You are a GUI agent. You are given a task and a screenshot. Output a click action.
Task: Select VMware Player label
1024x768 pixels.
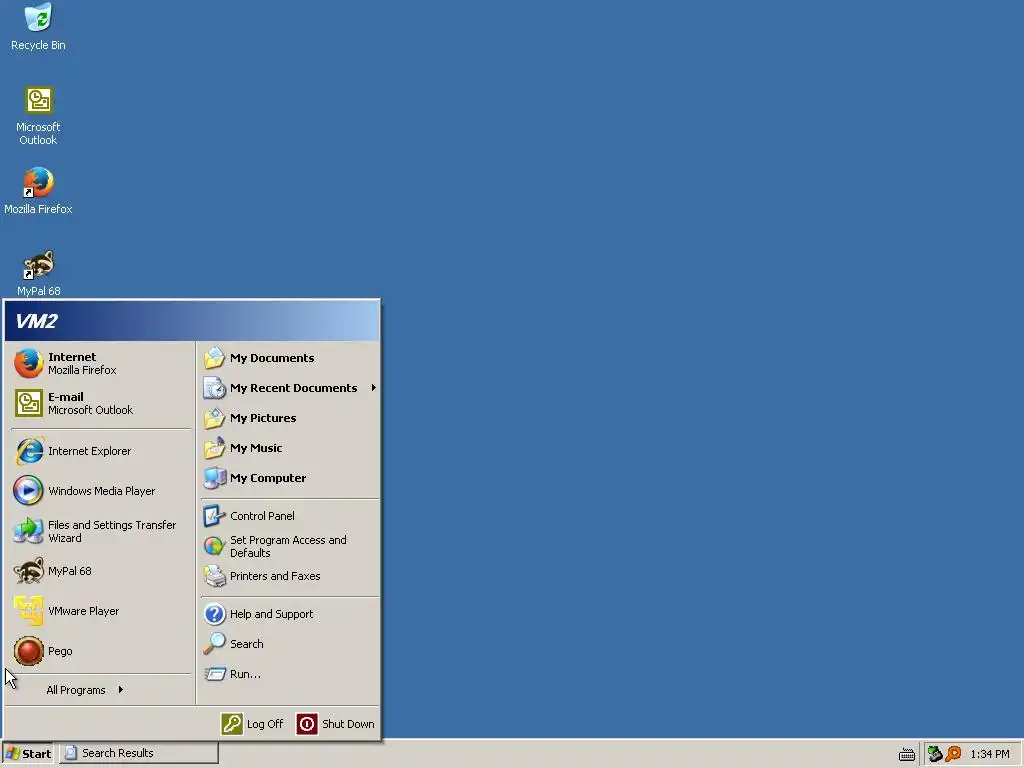click(84, 611)
